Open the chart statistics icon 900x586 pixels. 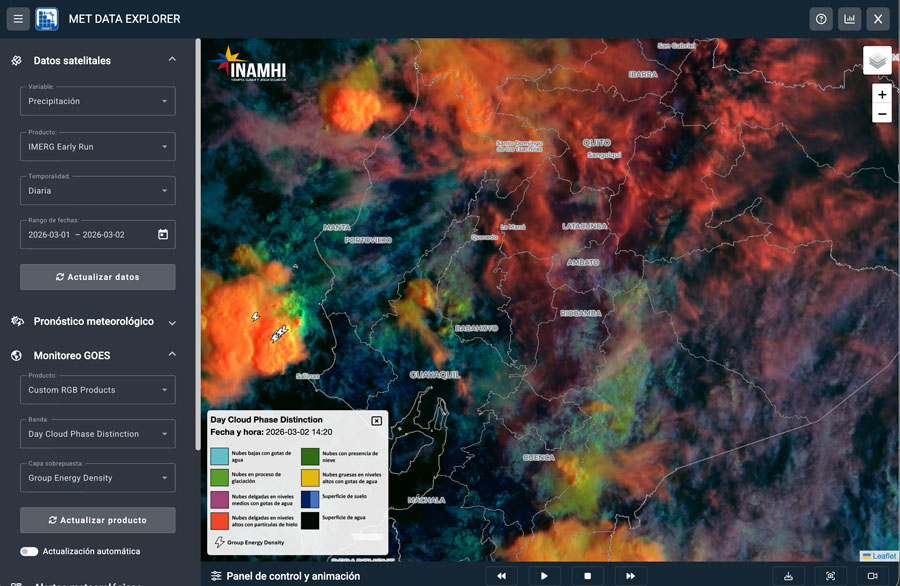(x=849, y=19)
